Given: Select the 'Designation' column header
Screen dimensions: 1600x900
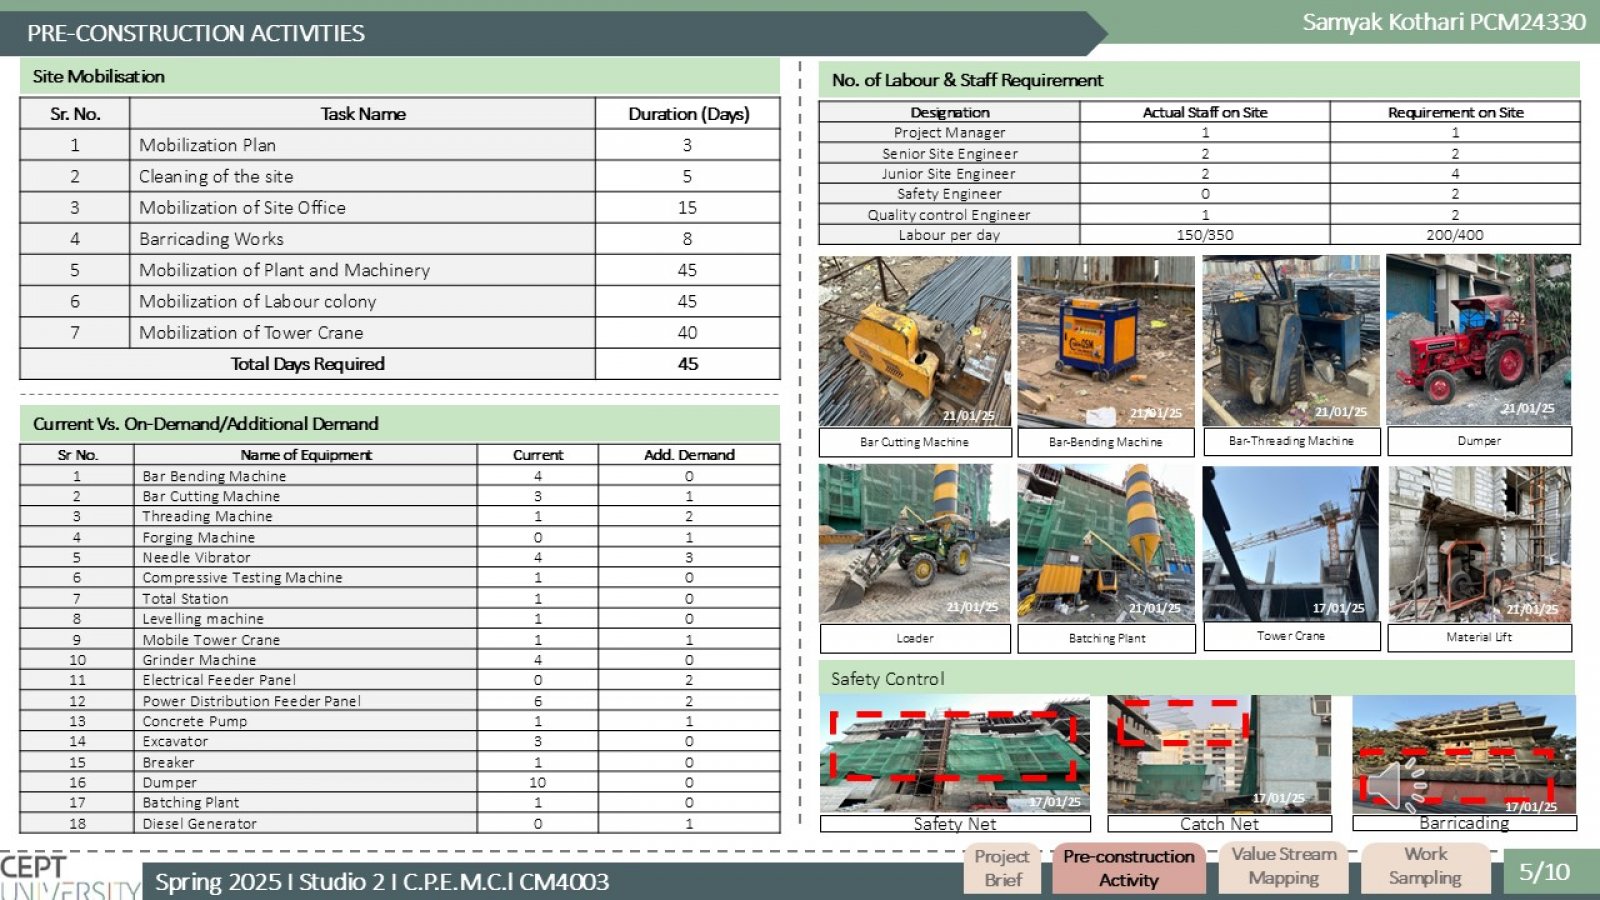Looking at the screenshot, I should point(949,112).
